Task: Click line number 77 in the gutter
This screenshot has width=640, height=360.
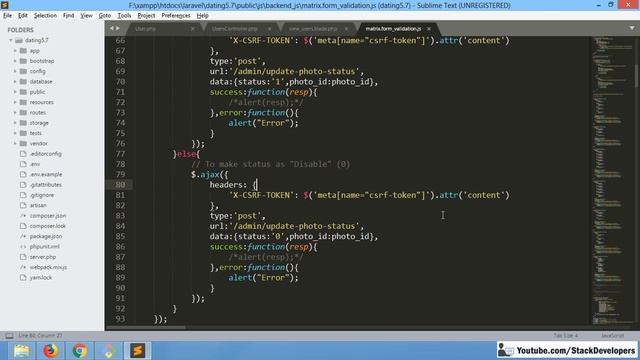Action: 120,154
